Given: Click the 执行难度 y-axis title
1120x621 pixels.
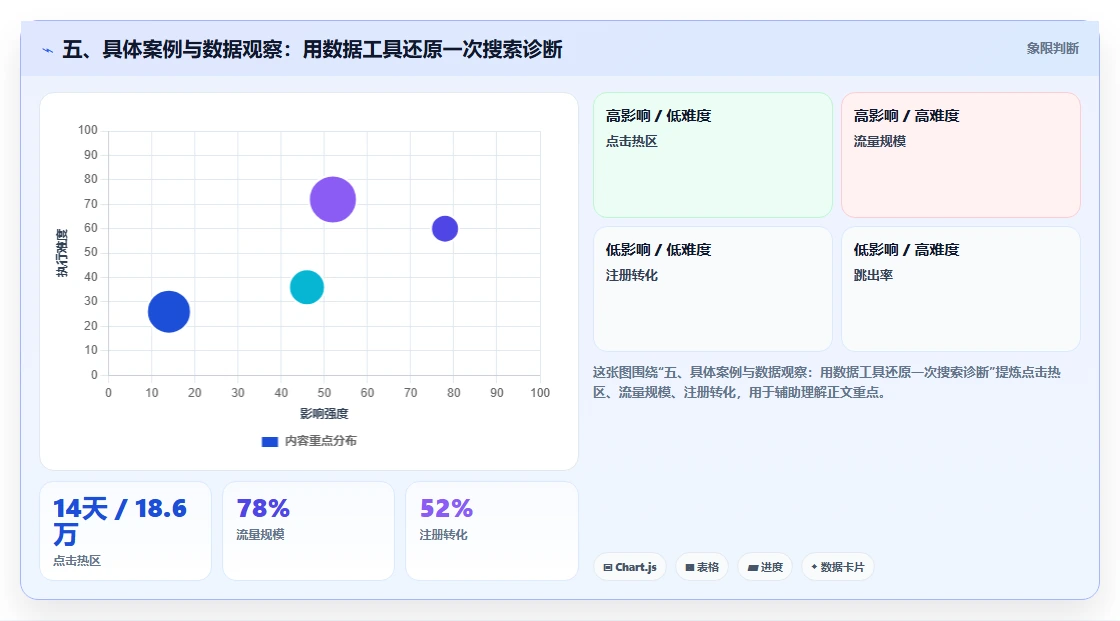Looking at the screenshot, I should click(62, 253).
